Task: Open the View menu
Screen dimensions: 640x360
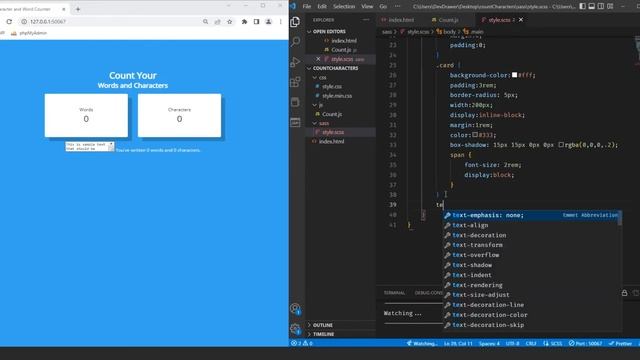Action: (367, 6)
